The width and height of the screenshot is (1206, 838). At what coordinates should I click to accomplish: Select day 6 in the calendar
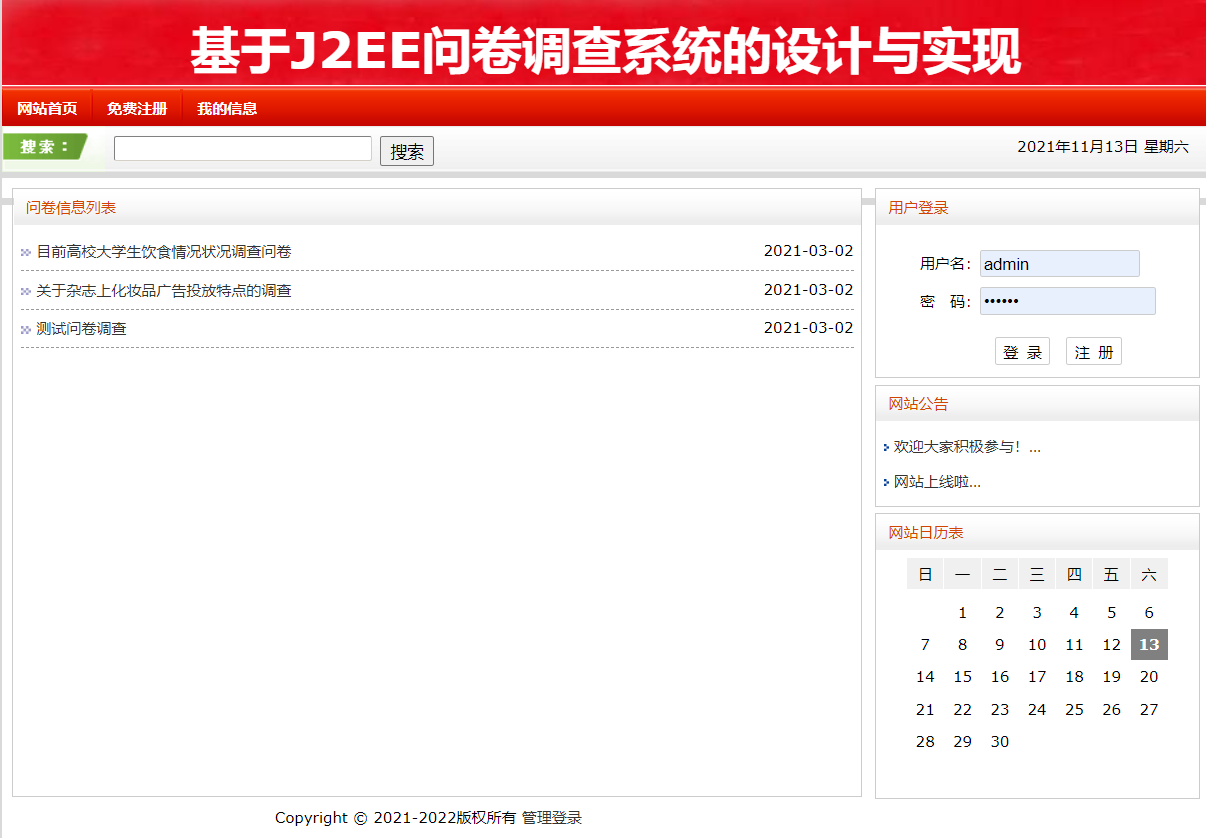point(1149,613)
